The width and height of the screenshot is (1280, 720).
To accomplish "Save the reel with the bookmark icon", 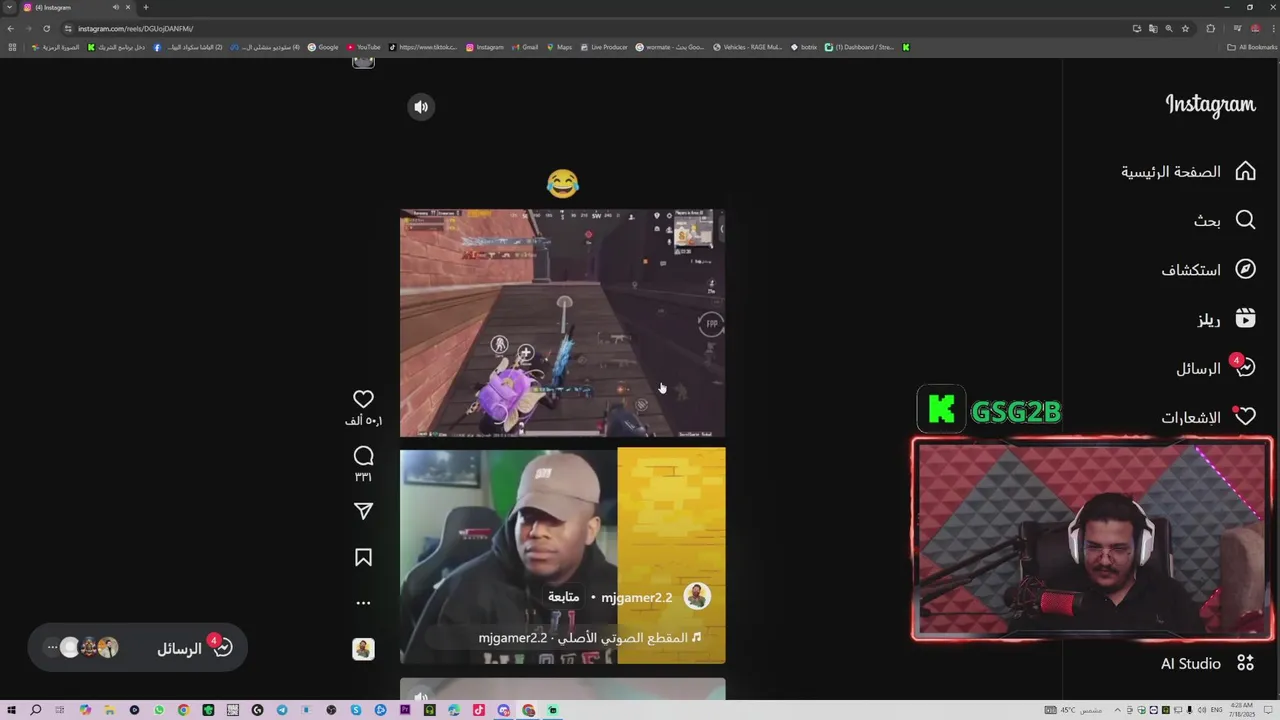I will click(363, 557).
